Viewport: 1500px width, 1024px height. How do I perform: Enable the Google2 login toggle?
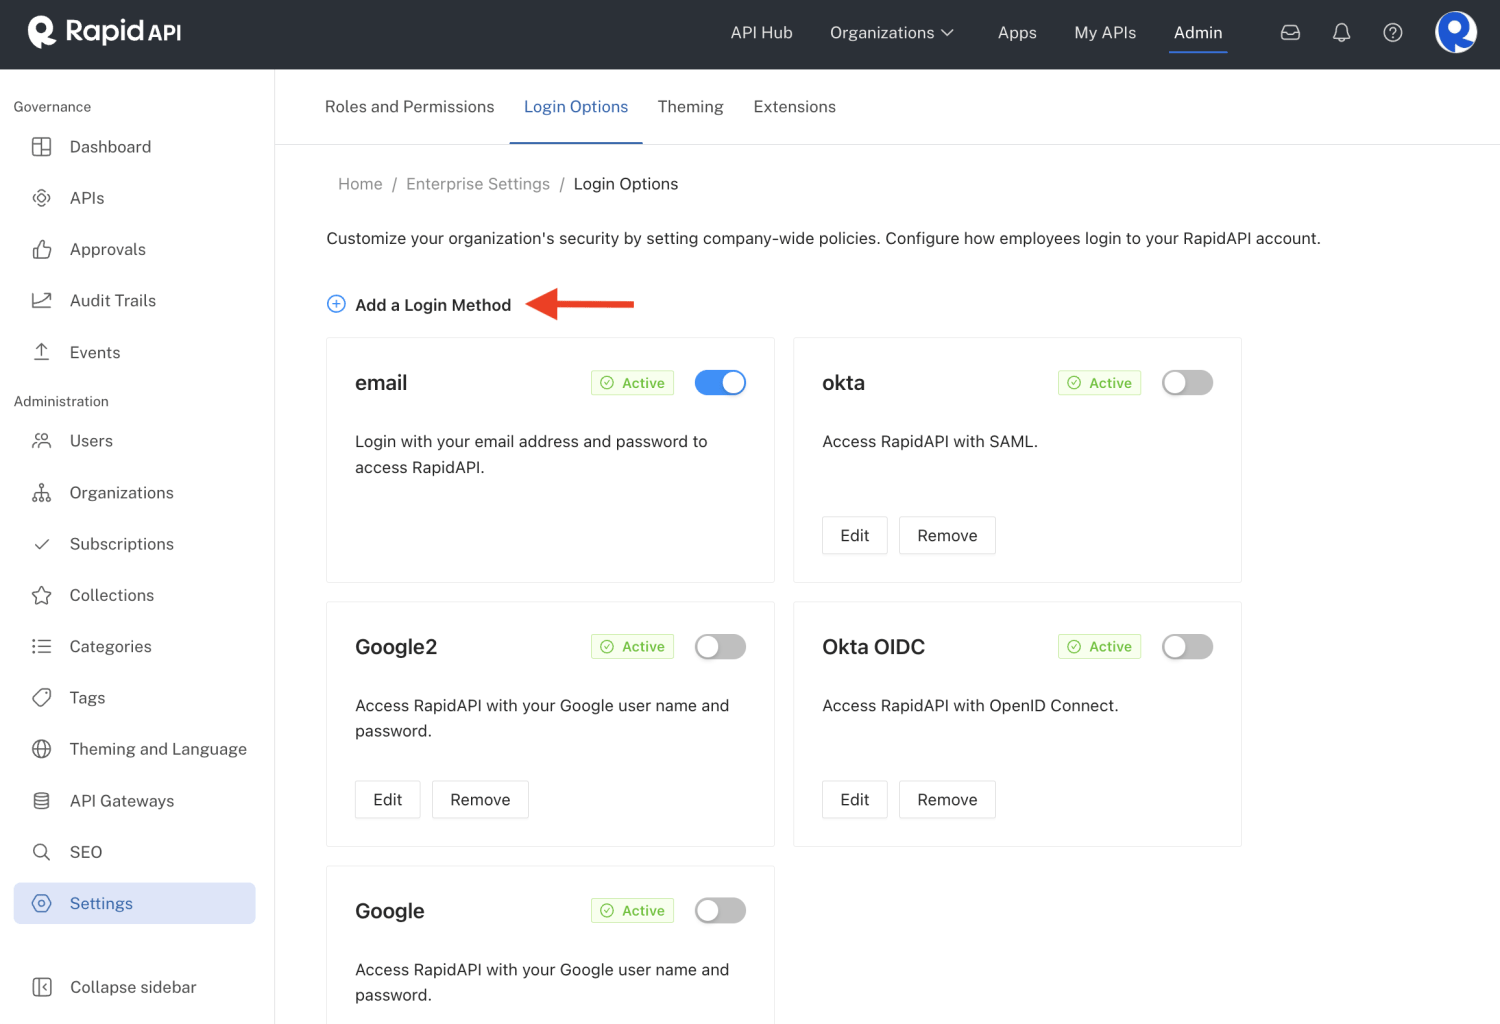coord(720,647)
